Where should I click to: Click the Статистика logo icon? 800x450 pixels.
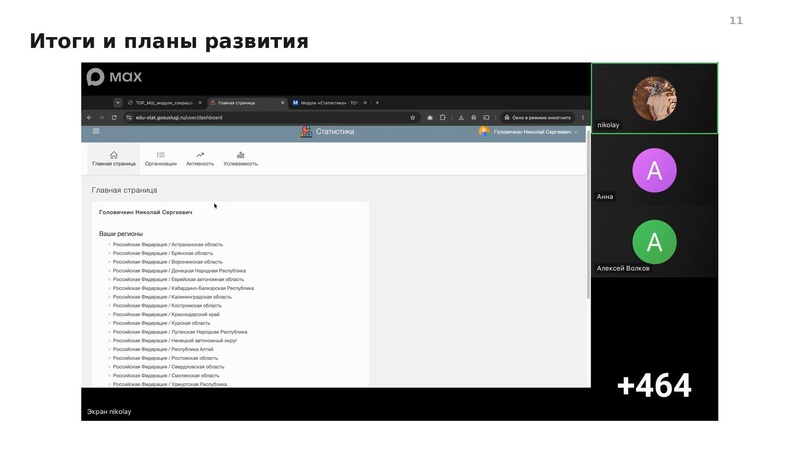[306, 132]
